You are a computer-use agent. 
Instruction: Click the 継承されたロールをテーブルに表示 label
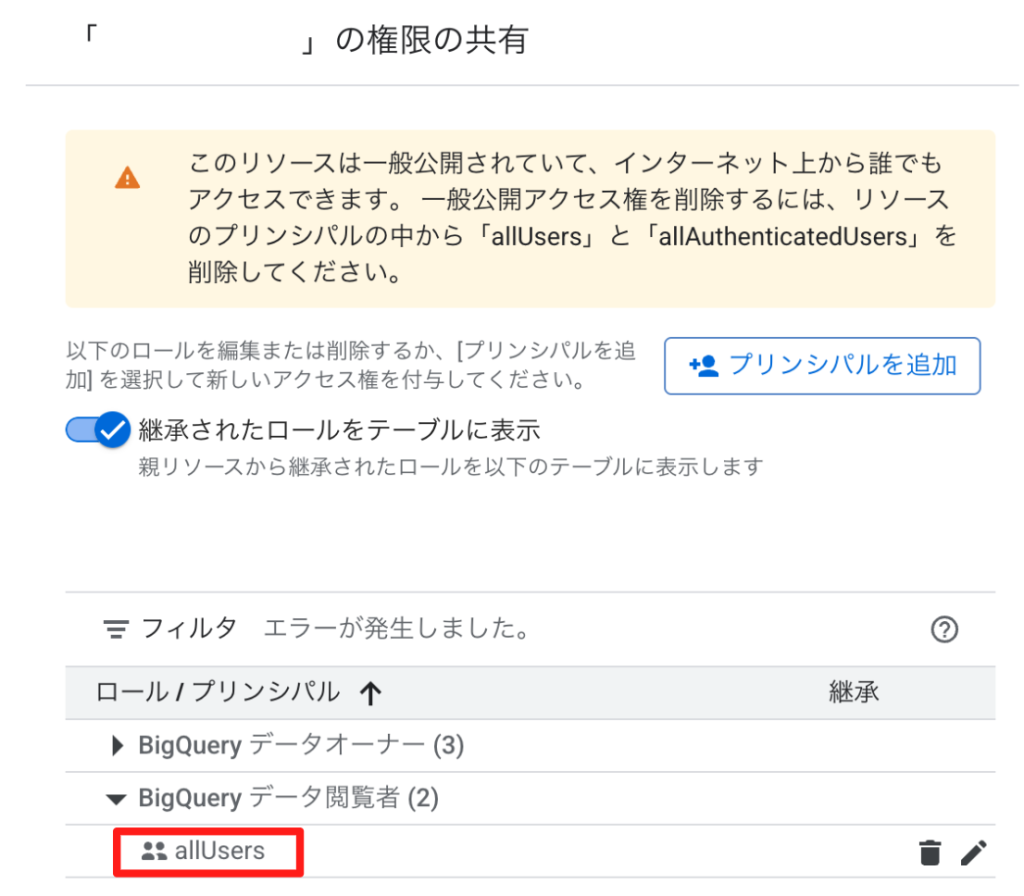[340, 430]
